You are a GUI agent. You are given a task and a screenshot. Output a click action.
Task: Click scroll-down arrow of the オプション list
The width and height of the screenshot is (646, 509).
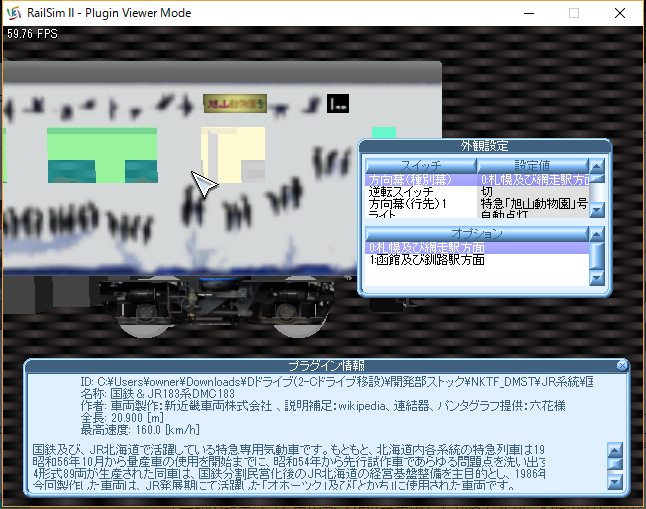click(597, 278)
